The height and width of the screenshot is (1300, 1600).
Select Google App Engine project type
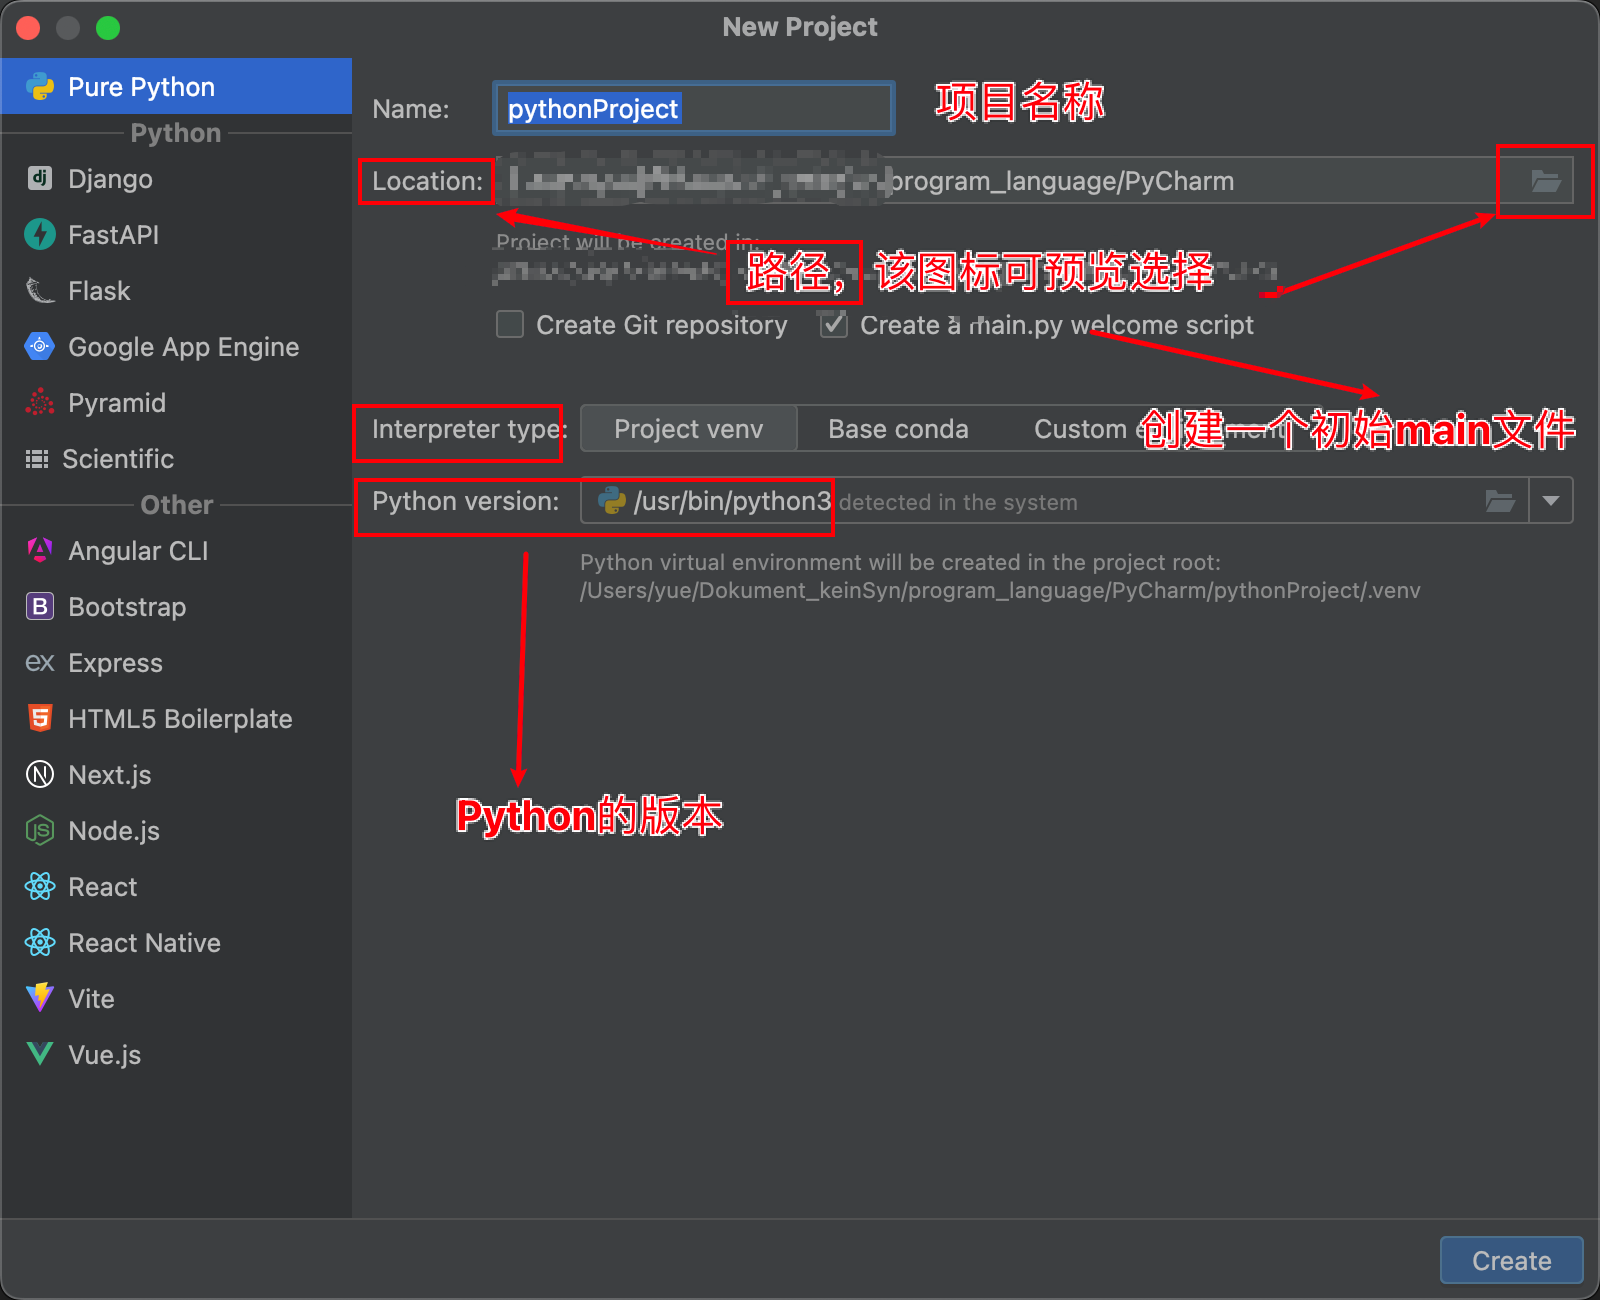(x=176, y=346)
